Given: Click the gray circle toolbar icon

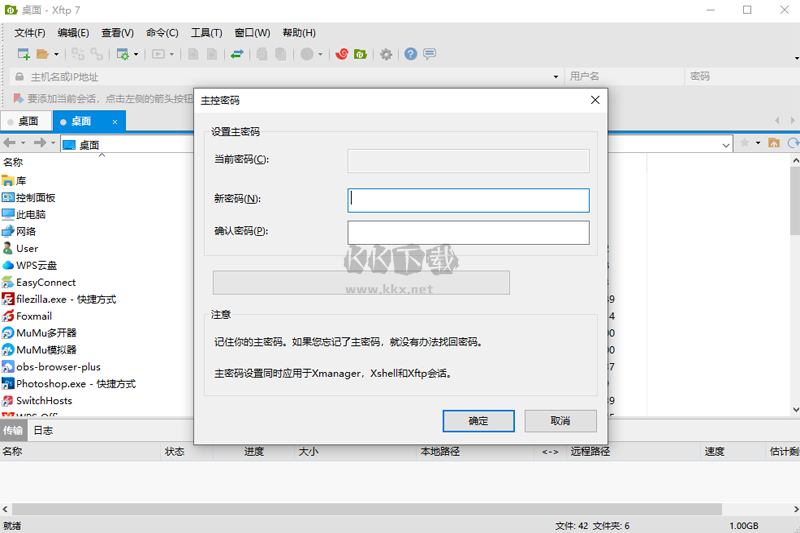Looking at the screenshot, I should pyautogui.click(x=307, y=54).
